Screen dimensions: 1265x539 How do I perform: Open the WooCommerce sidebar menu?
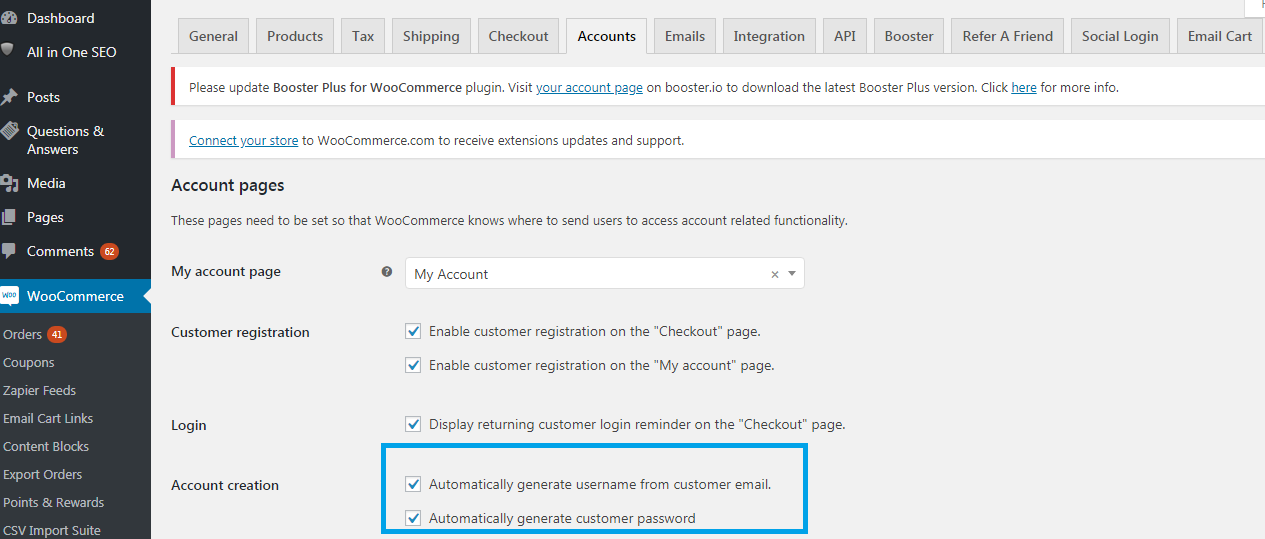tap(75, 296)
